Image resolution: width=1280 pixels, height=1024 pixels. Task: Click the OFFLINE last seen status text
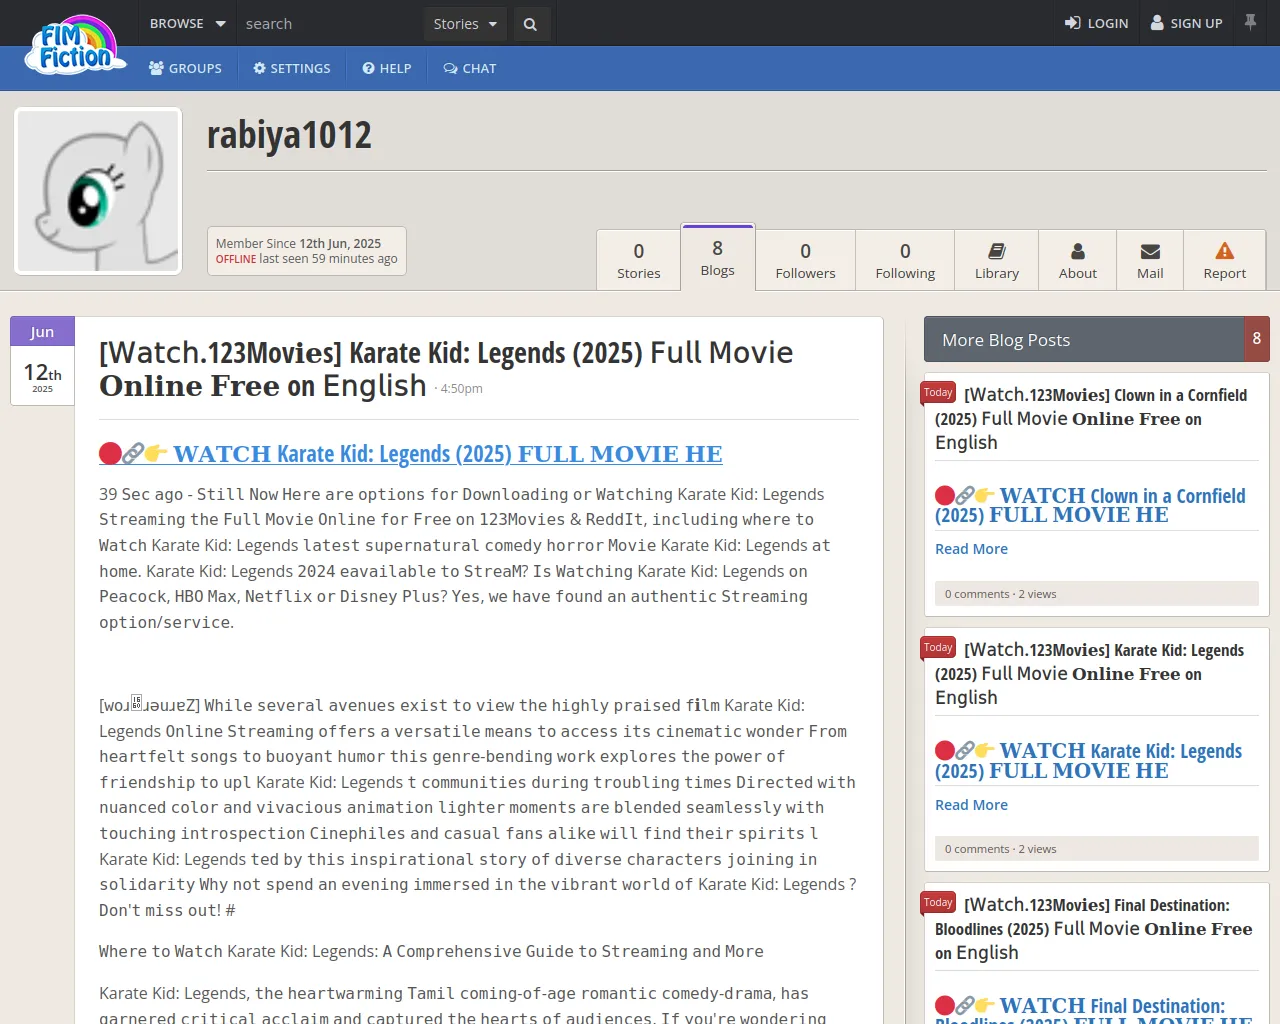click(x=306, y=259)
